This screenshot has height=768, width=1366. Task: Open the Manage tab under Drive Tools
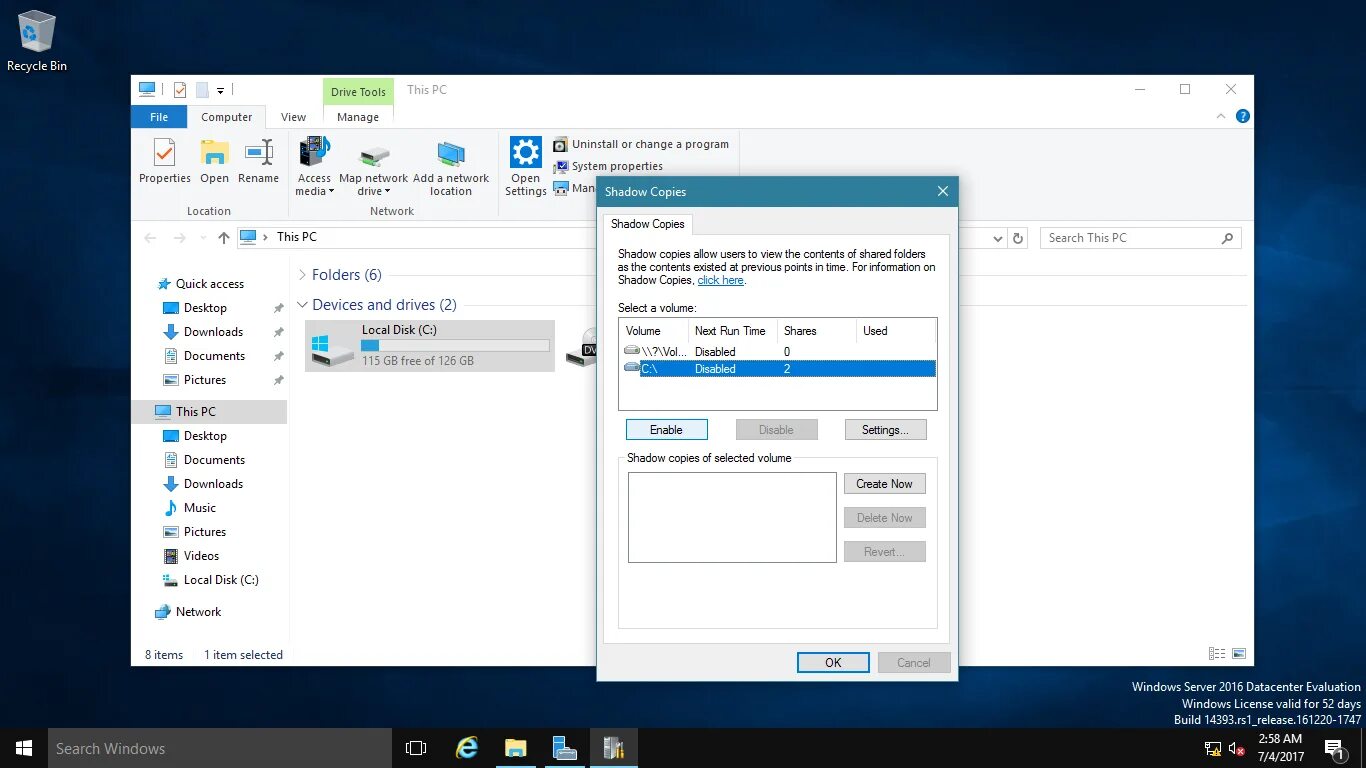(x=358, y=117)
